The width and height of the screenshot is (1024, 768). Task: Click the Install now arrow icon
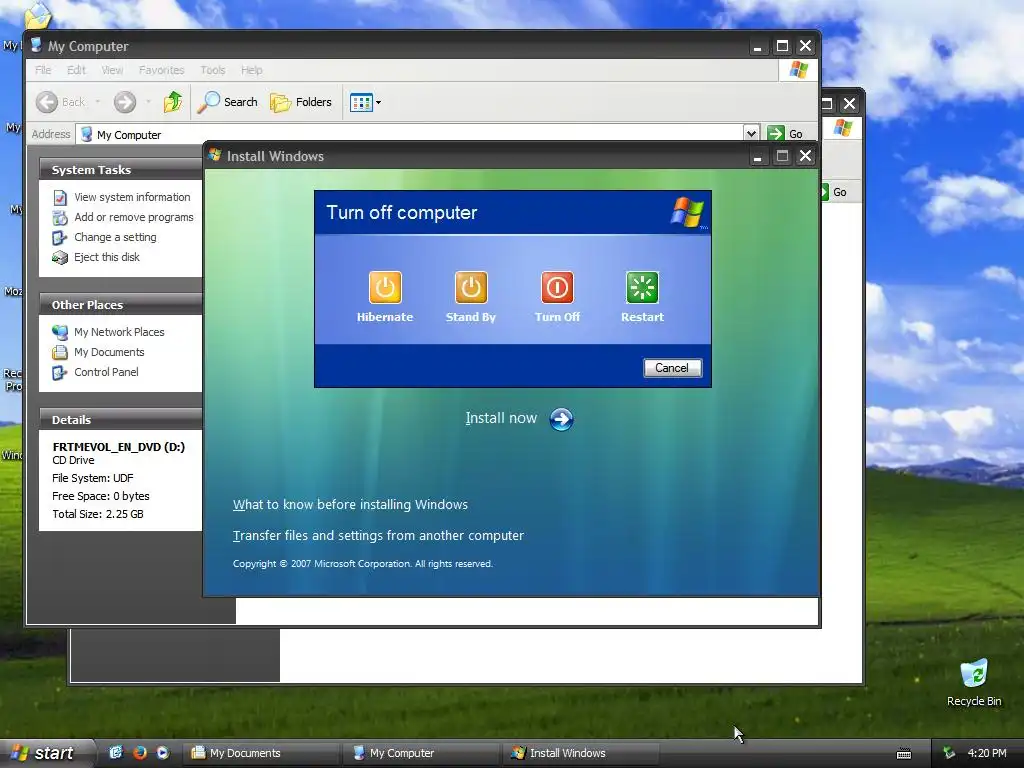[x=561, y=419]
